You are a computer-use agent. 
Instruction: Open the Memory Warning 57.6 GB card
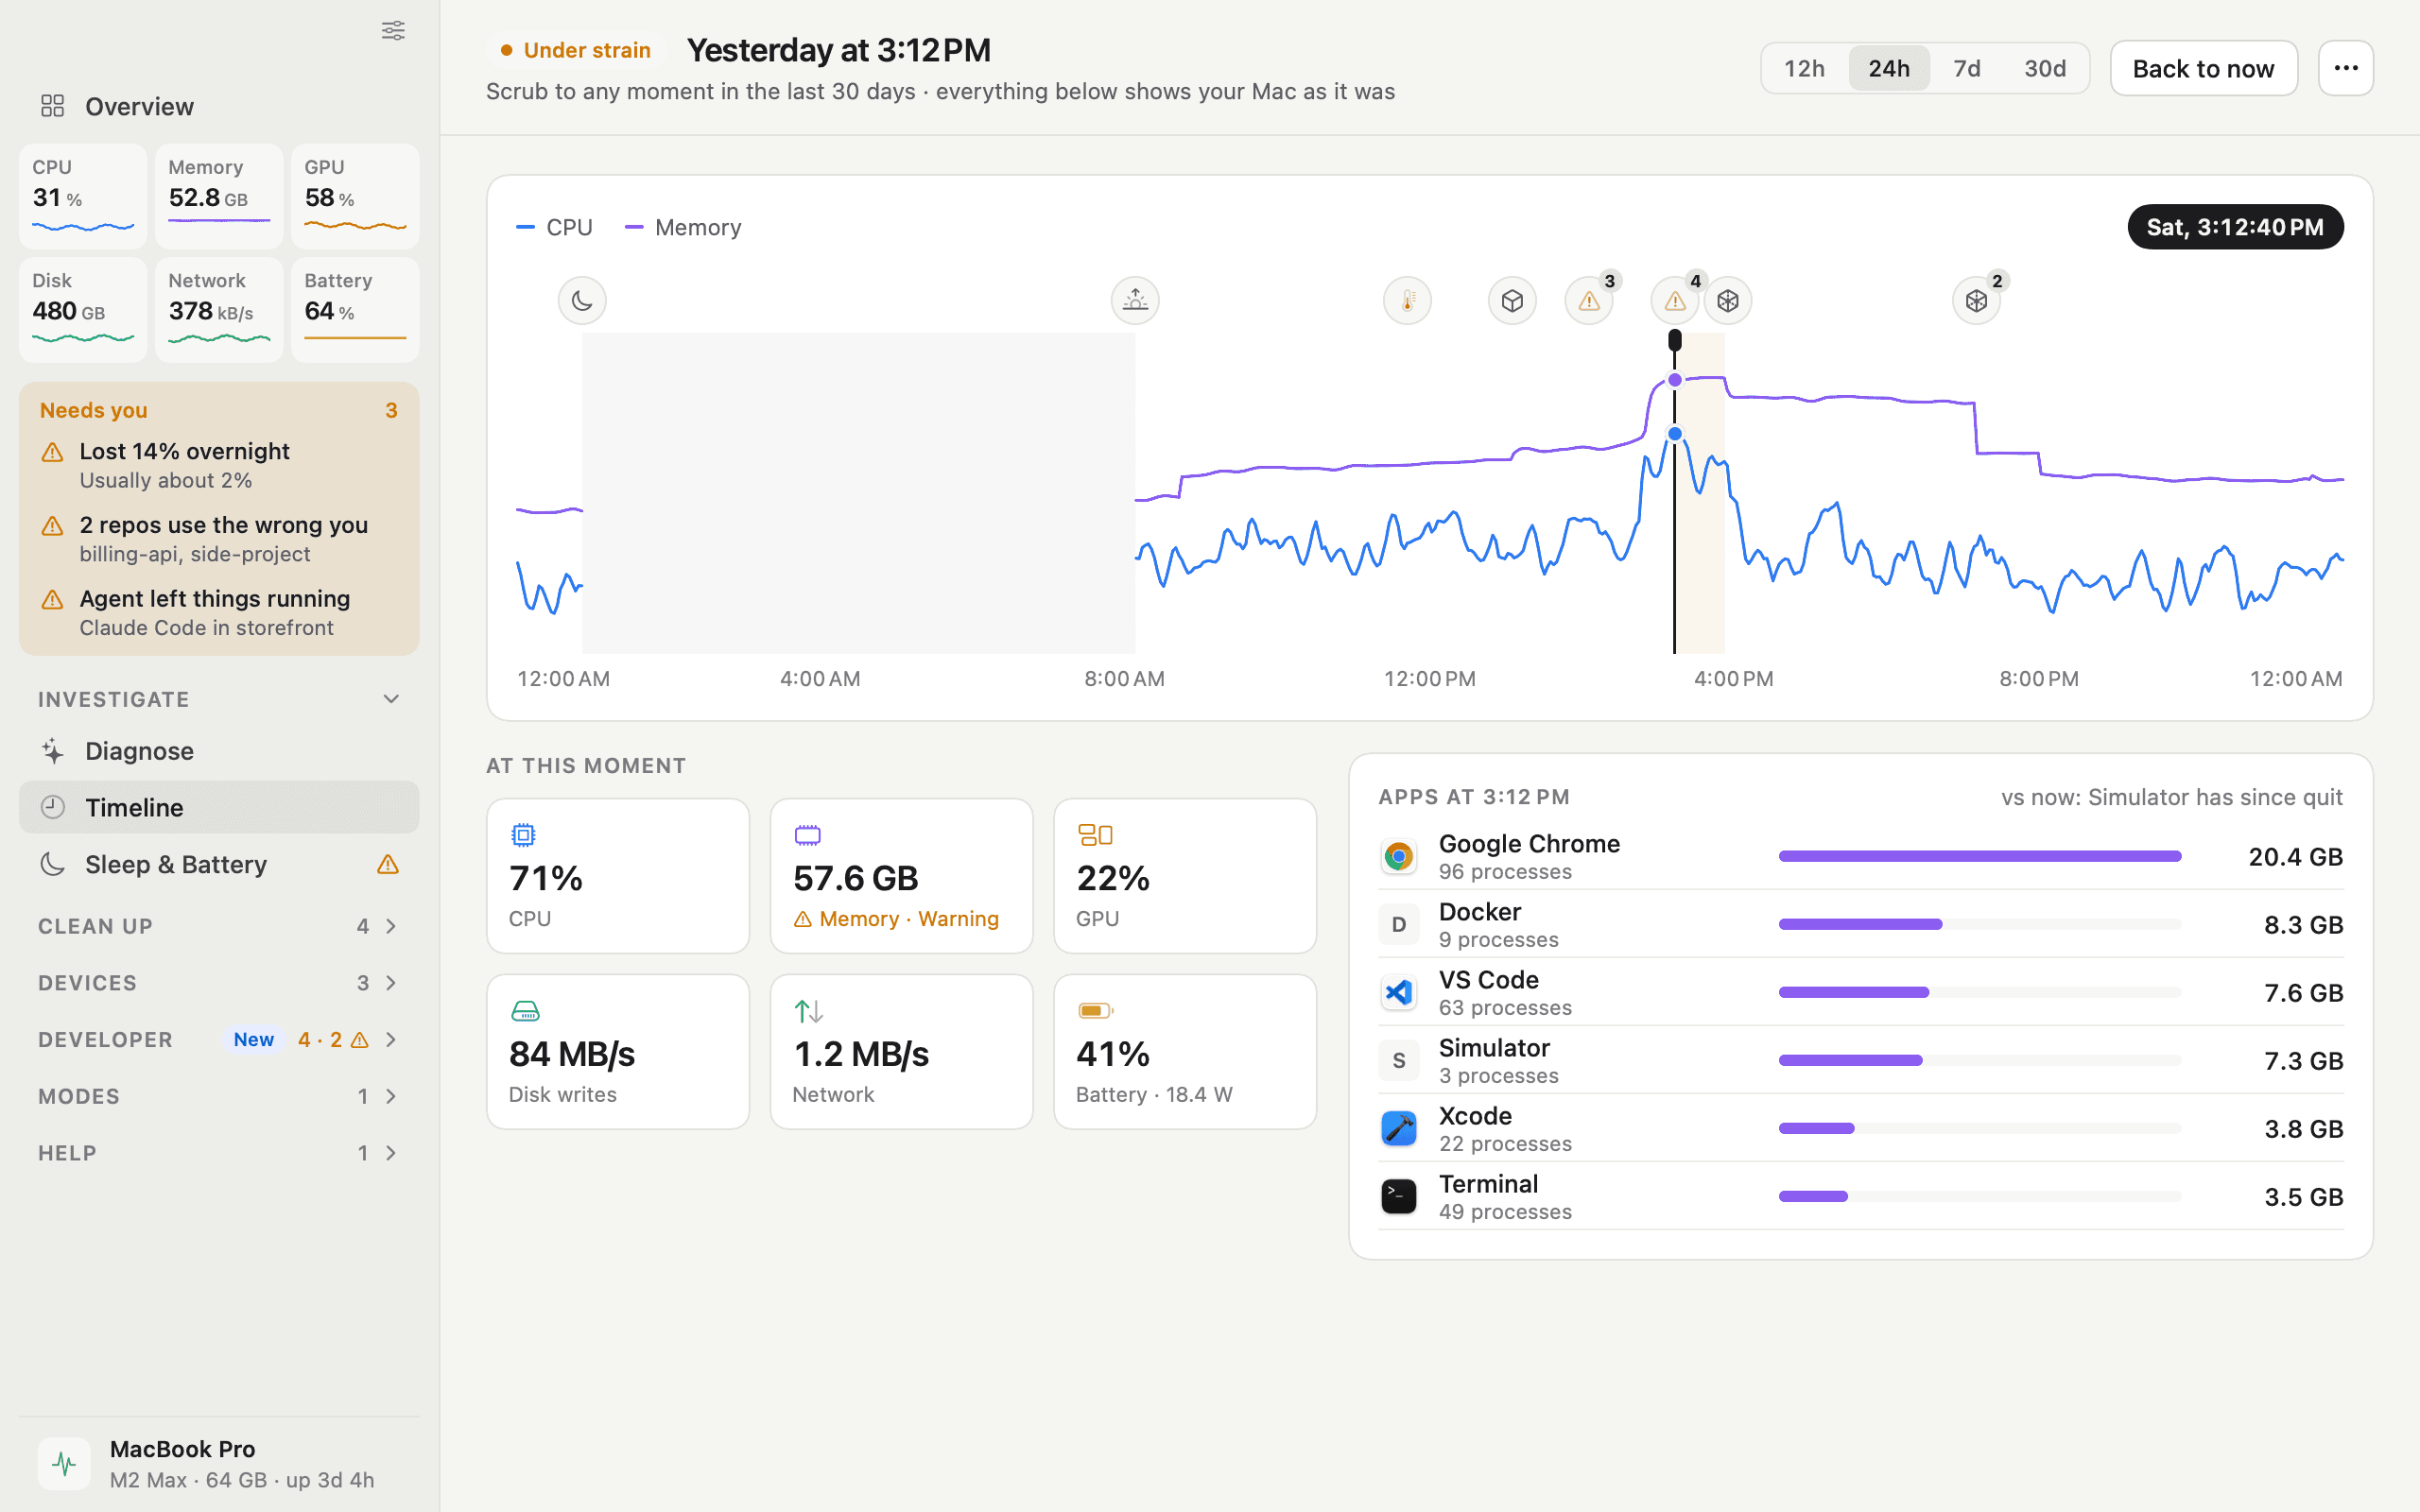(x=901, y=875)
